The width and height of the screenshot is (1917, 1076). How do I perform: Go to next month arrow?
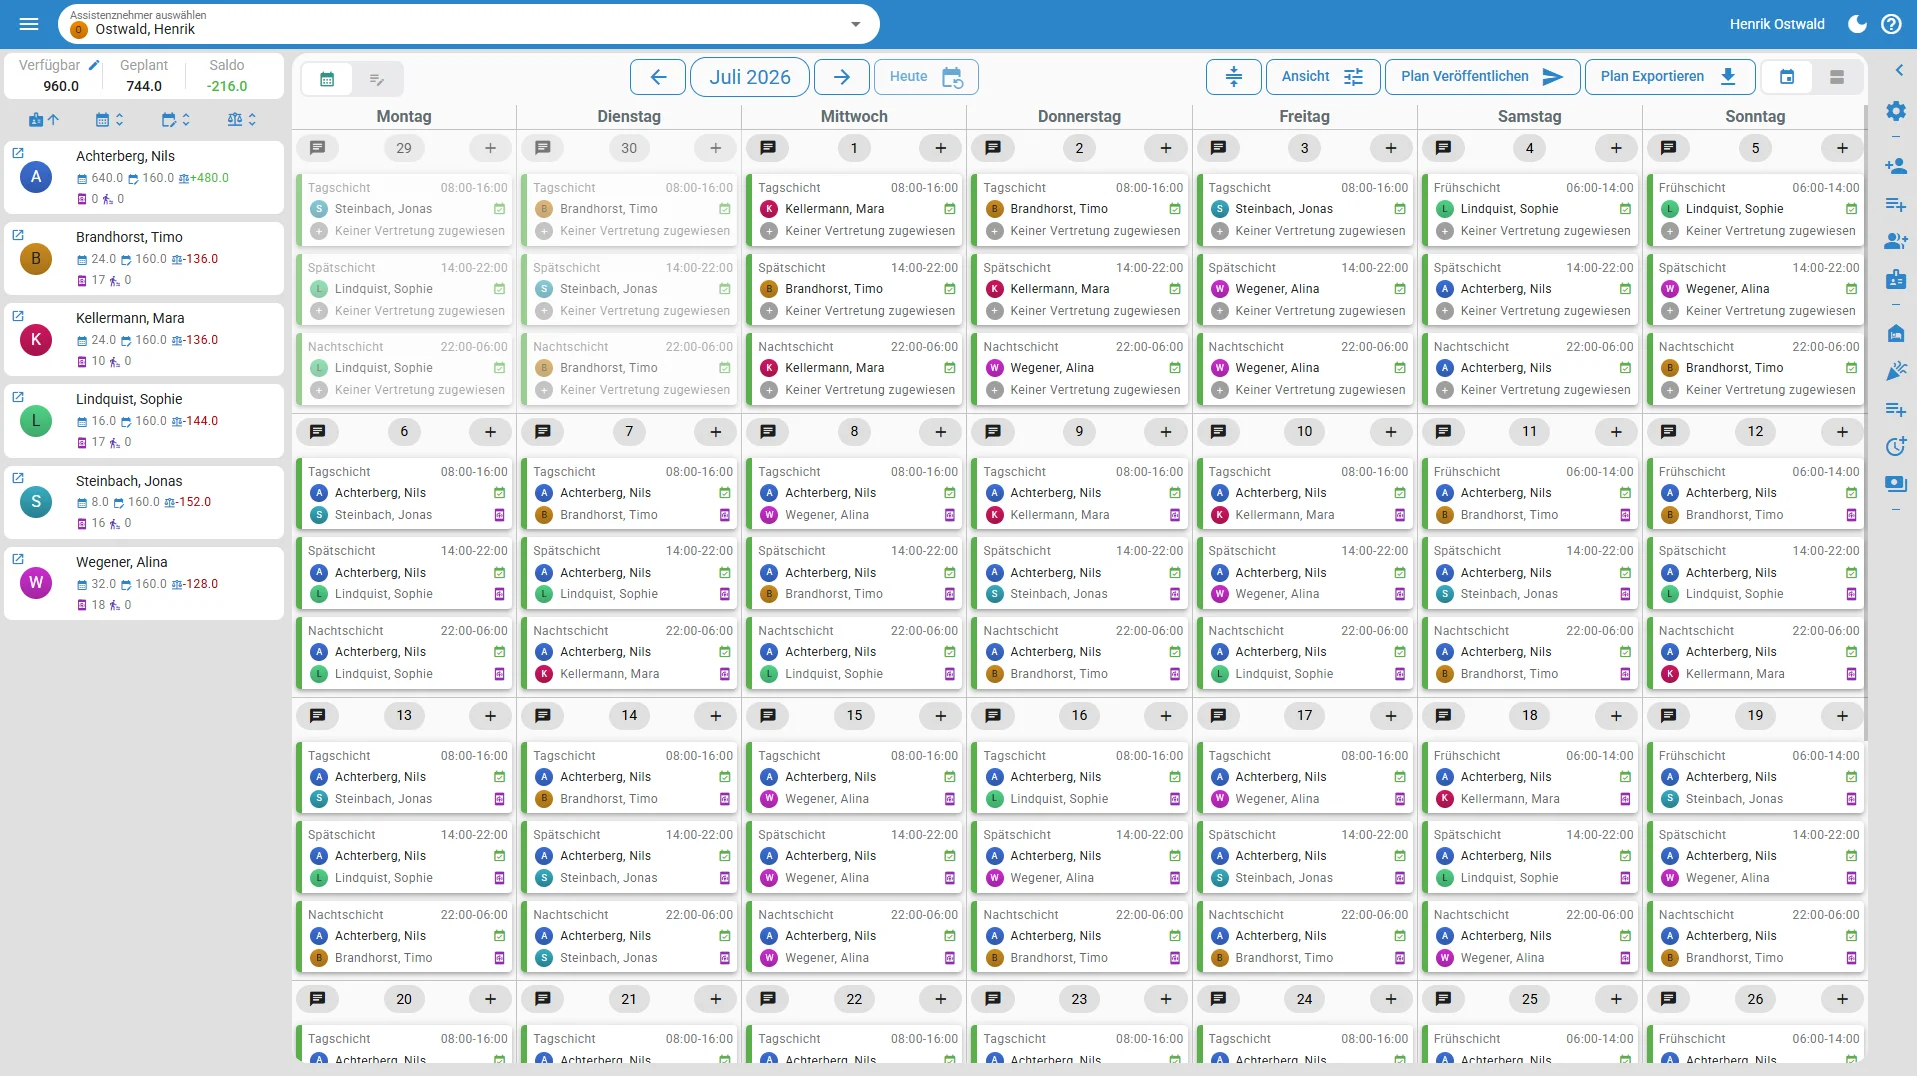(842, 77)
